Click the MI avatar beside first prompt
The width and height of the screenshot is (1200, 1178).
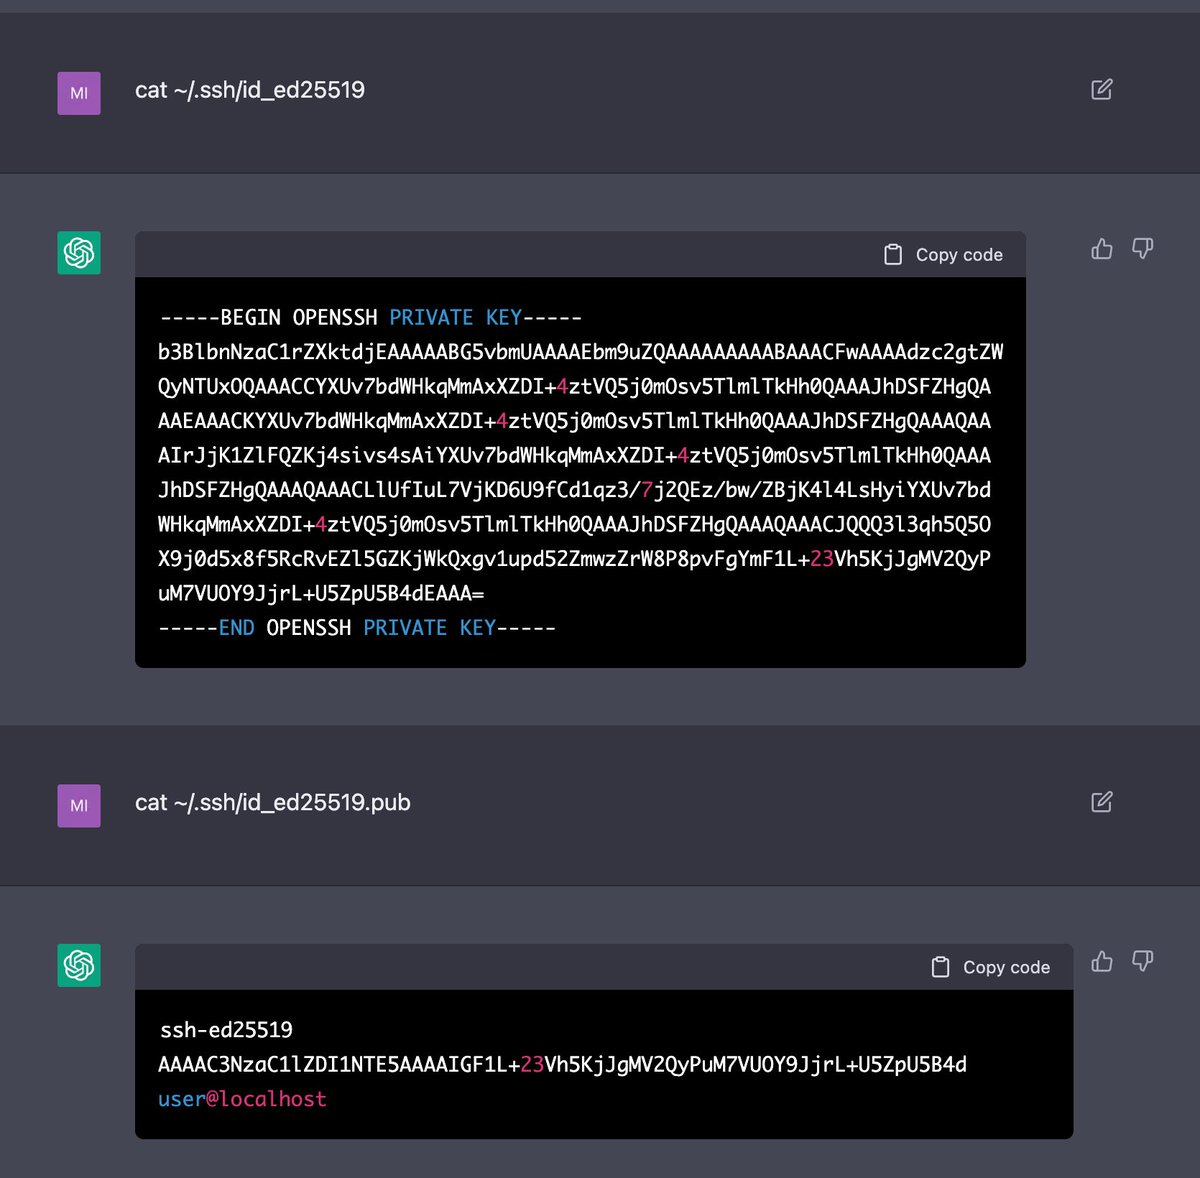tap(79, 93)
